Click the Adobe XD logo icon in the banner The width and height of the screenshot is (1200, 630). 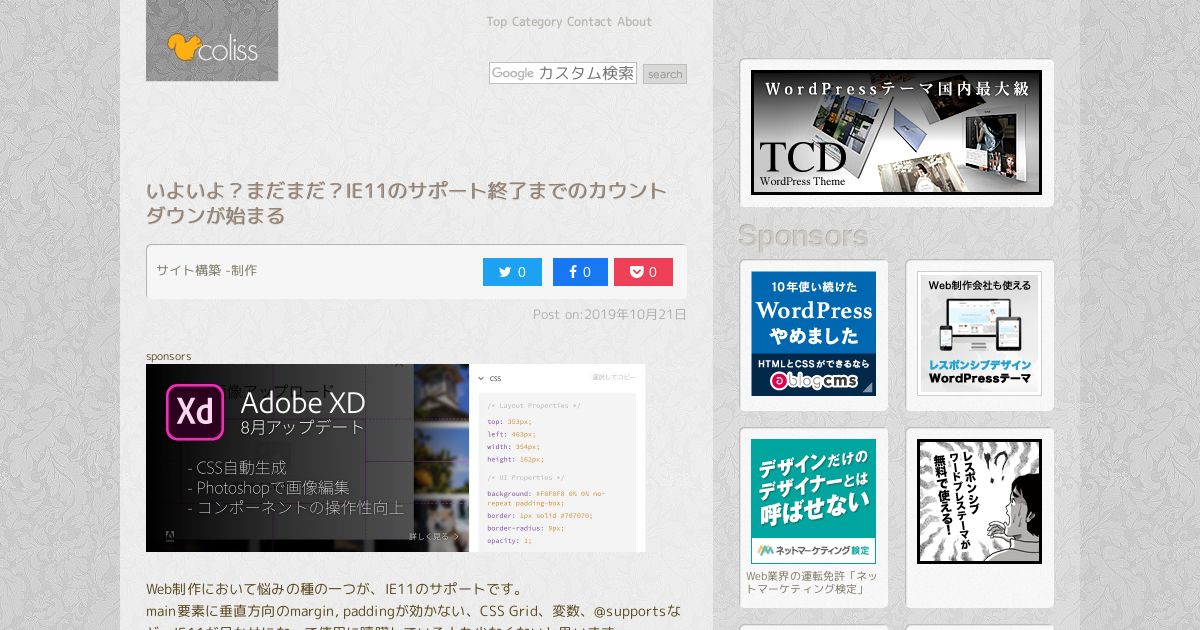pyautogui.click(x=195, y=412)
